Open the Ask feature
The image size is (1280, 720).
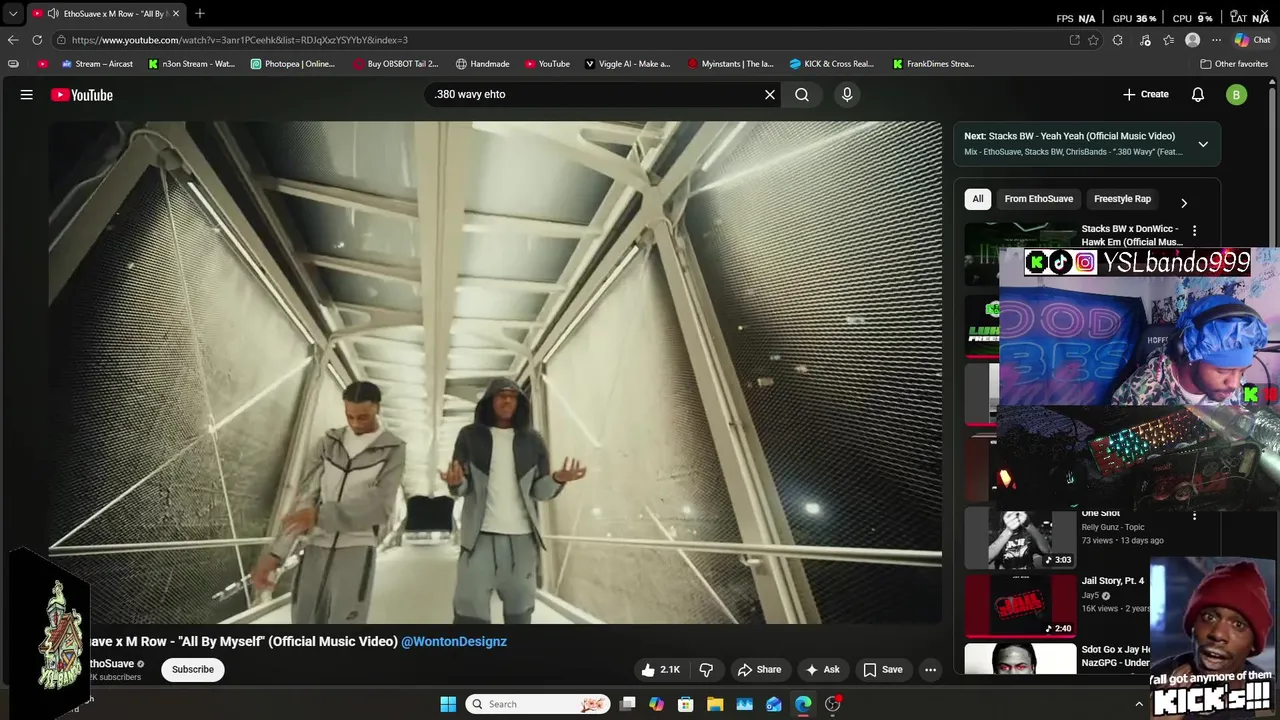tap(823, 670)
